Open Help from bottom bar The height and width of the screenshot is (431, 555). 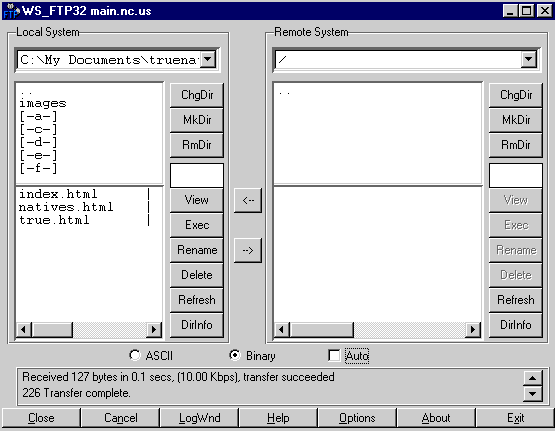tap(278, 418)
